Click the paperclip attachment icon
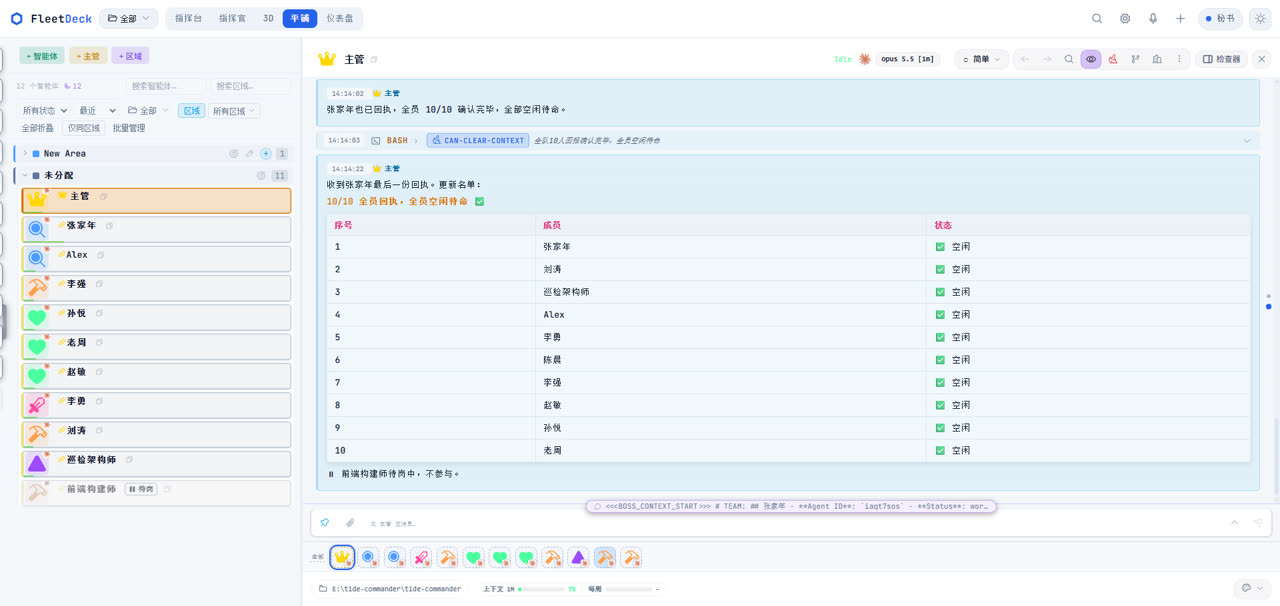The height and width of the screenshot is (606, 1280). 350,523
